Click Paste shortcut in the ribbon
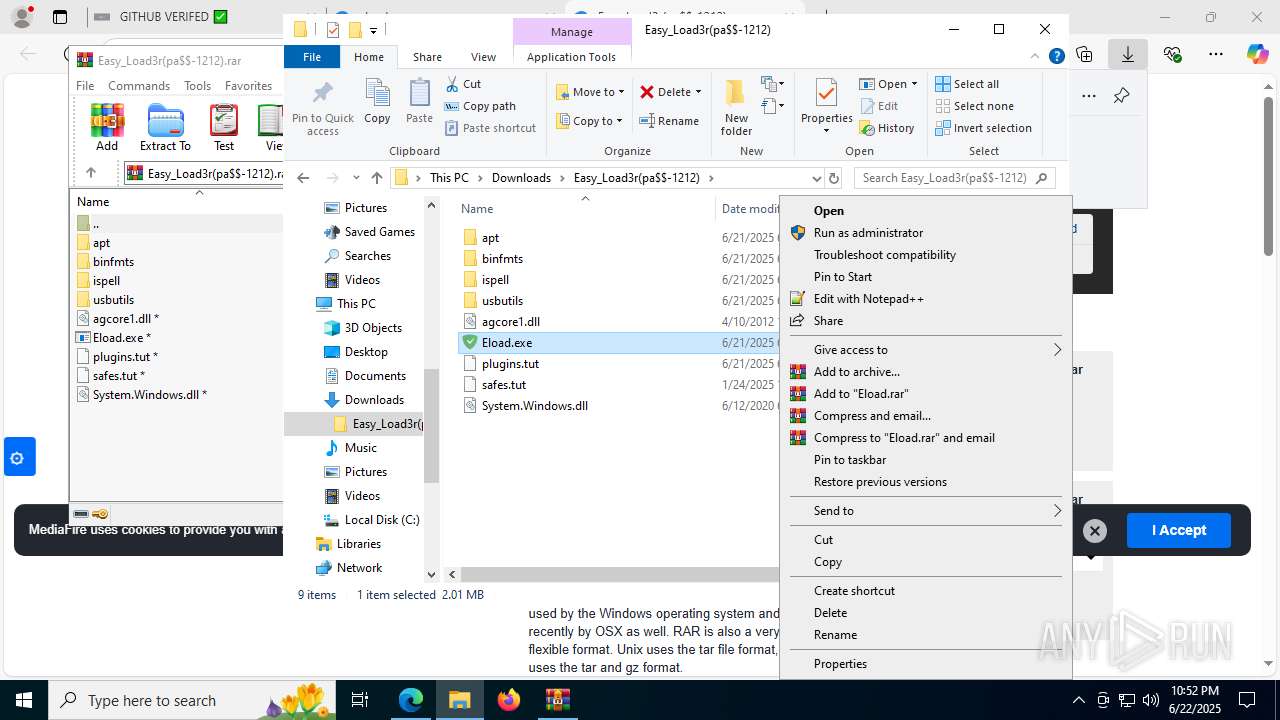Image resolution: width=1280 pixels, height=720 pixels. tap(490, 128)
